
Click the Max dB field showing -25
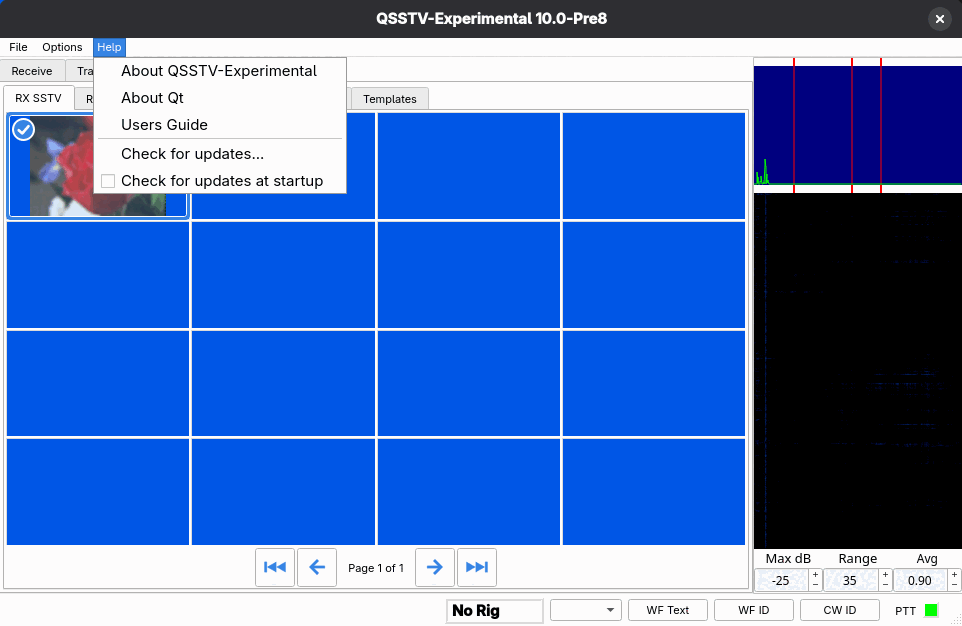point(782,581)
